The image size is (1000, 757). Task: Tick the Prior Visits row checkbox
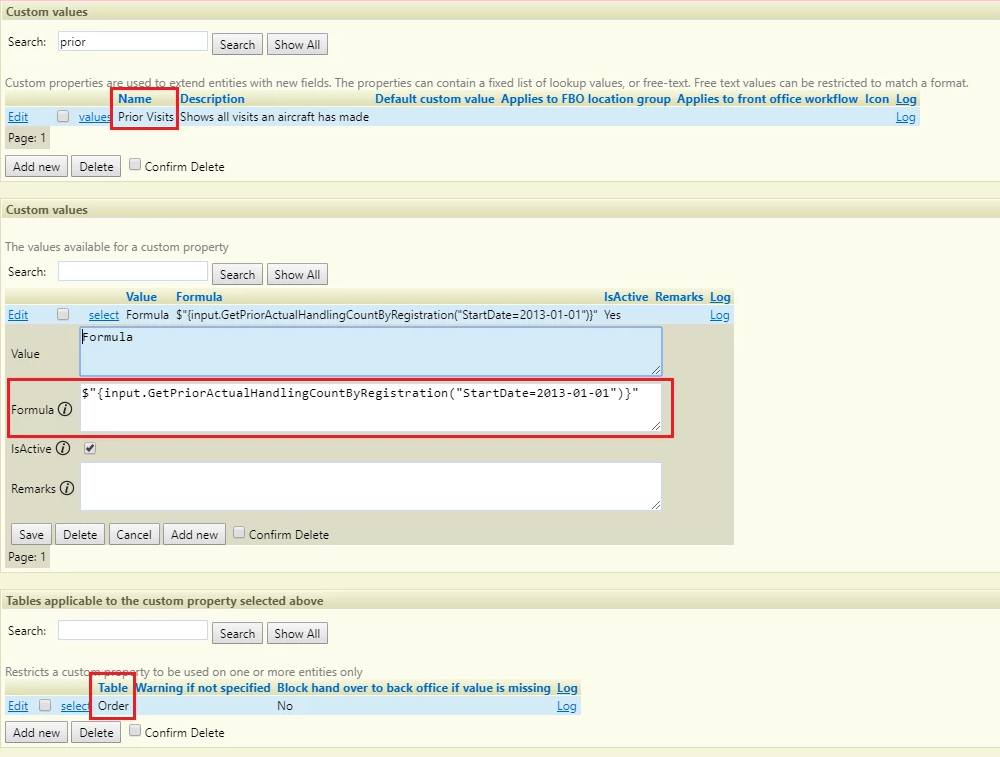(62, 116)
